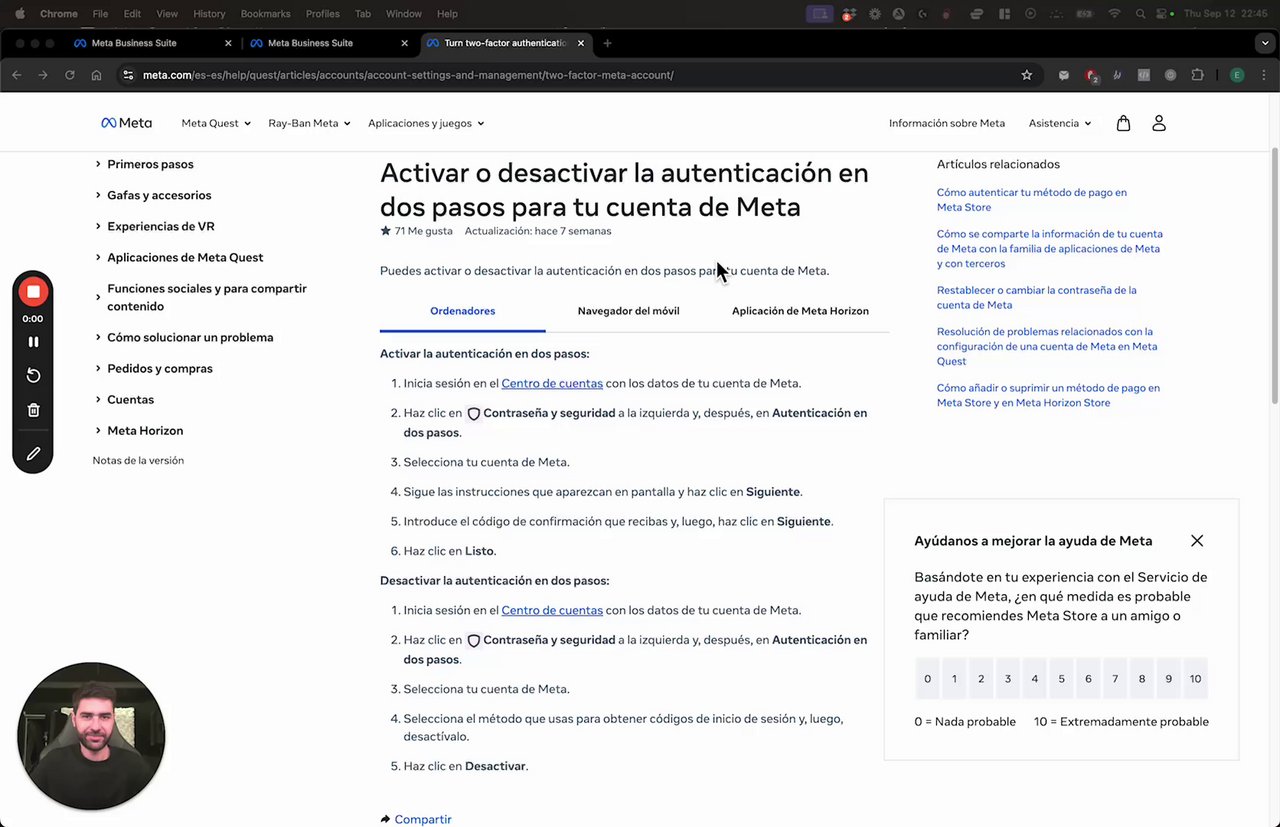Viewport: 1280px width, 827px height.
Task: Open the Bookmarks menu in macOS menu bar
Action: pos(265,14)
